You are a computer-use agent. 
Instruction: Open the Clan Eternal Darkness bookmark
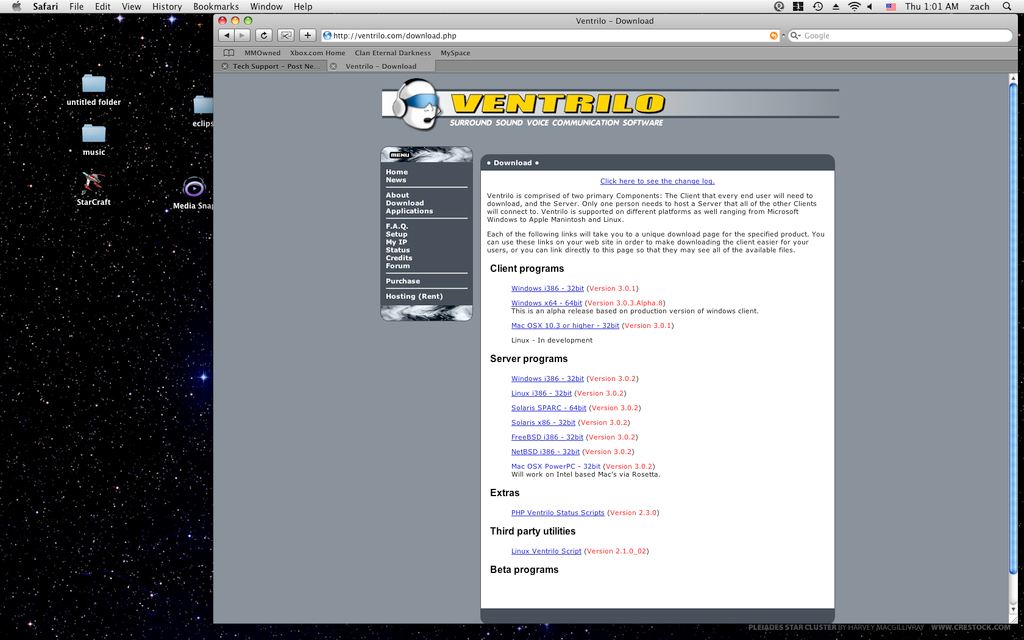392,53
